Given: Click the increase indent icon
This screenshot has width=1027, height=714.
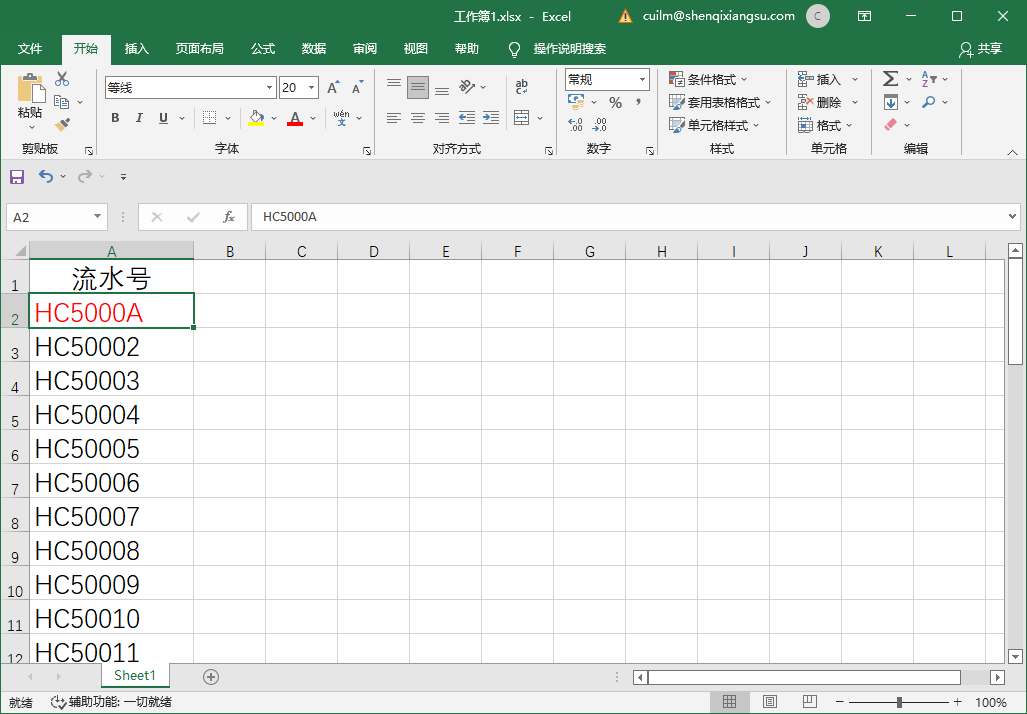Looking at the screenshot, I should (x=491, y=118).
